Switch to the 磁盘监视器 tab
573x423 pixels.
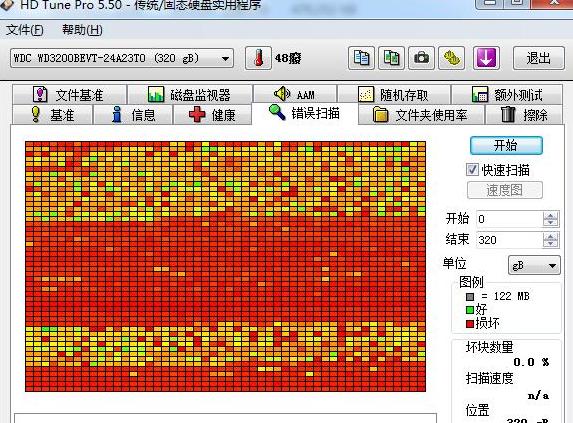tap(190, 95)
